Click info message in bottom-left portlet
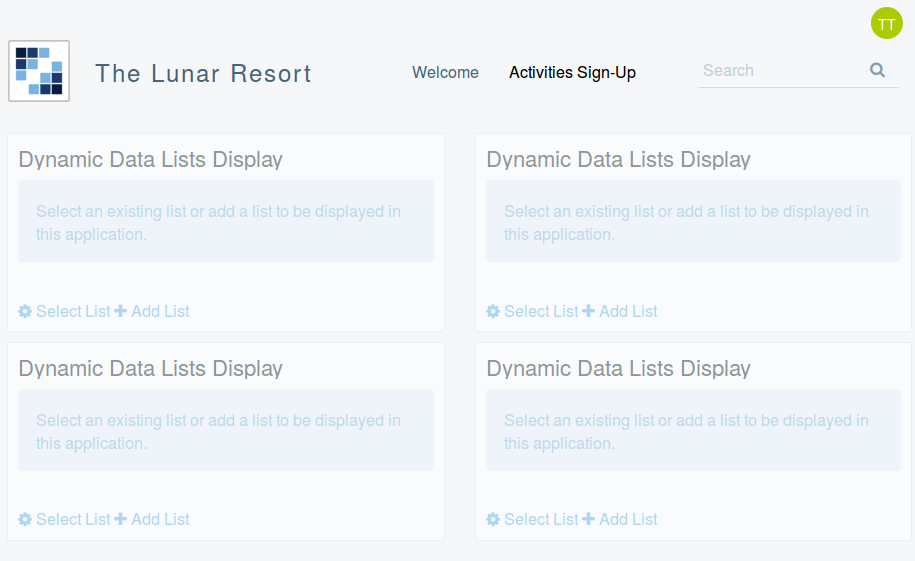915x561 pixels. (226, 430)
